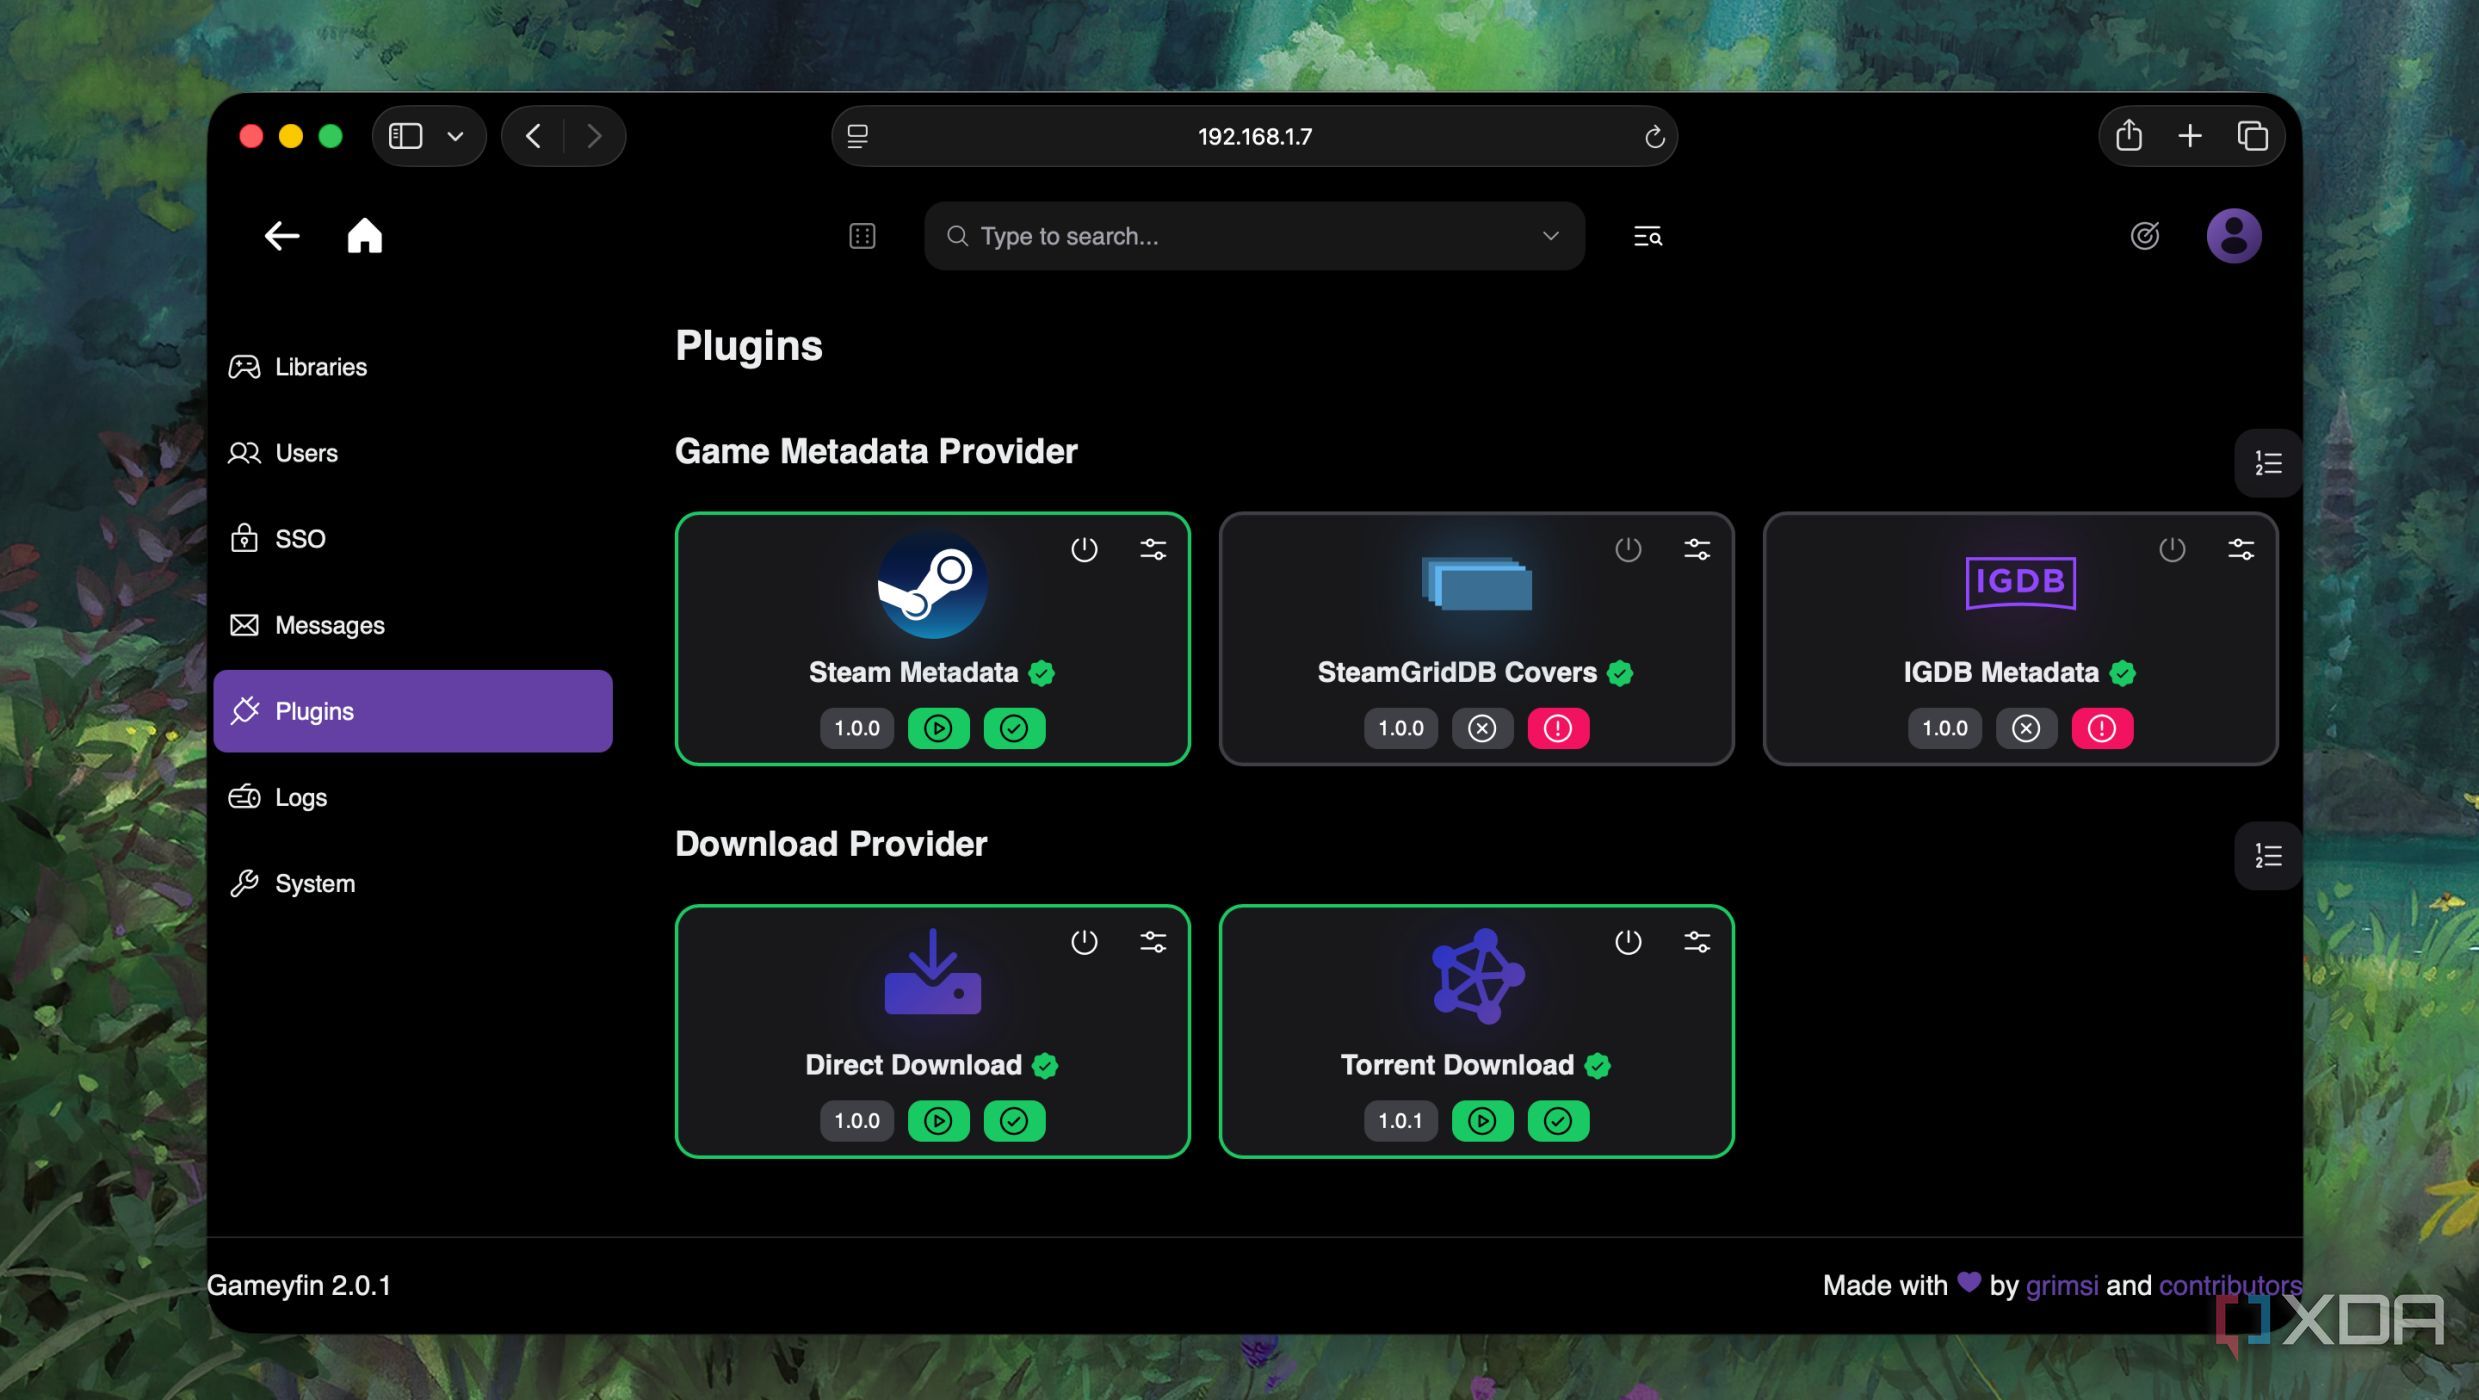Viewport: 2479px width, 1400px height.
Task: Focus the Type to search field
Action: pos(1254,236)
